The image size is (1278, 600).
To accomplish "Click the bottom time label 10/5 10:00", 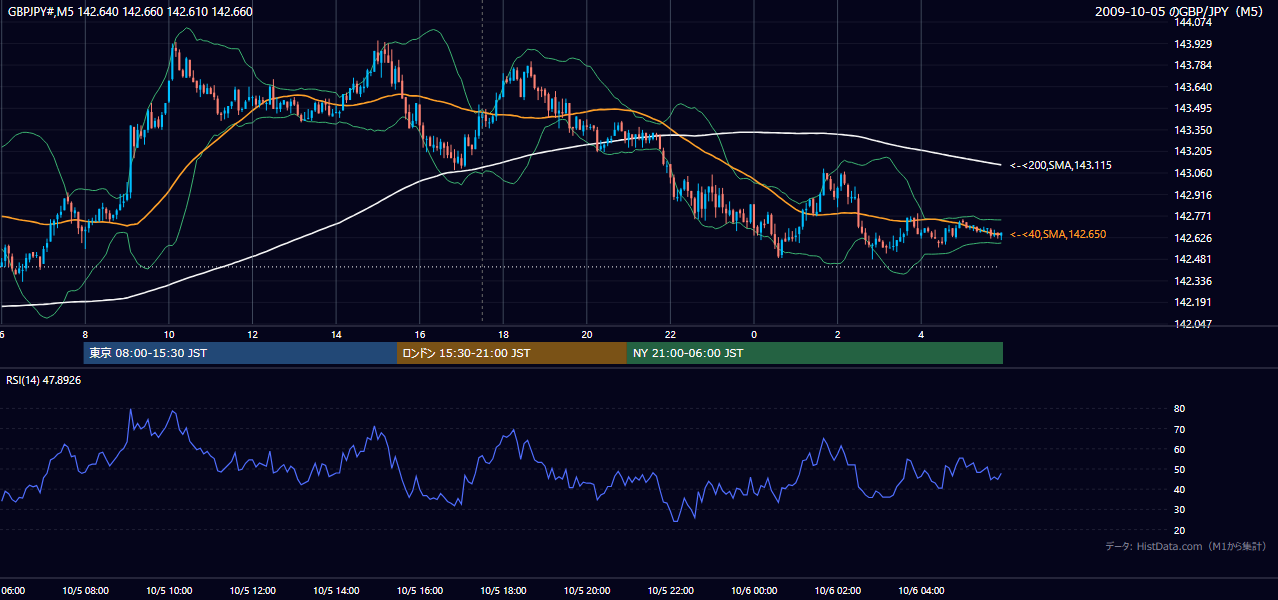I will (x=168, y=591).
